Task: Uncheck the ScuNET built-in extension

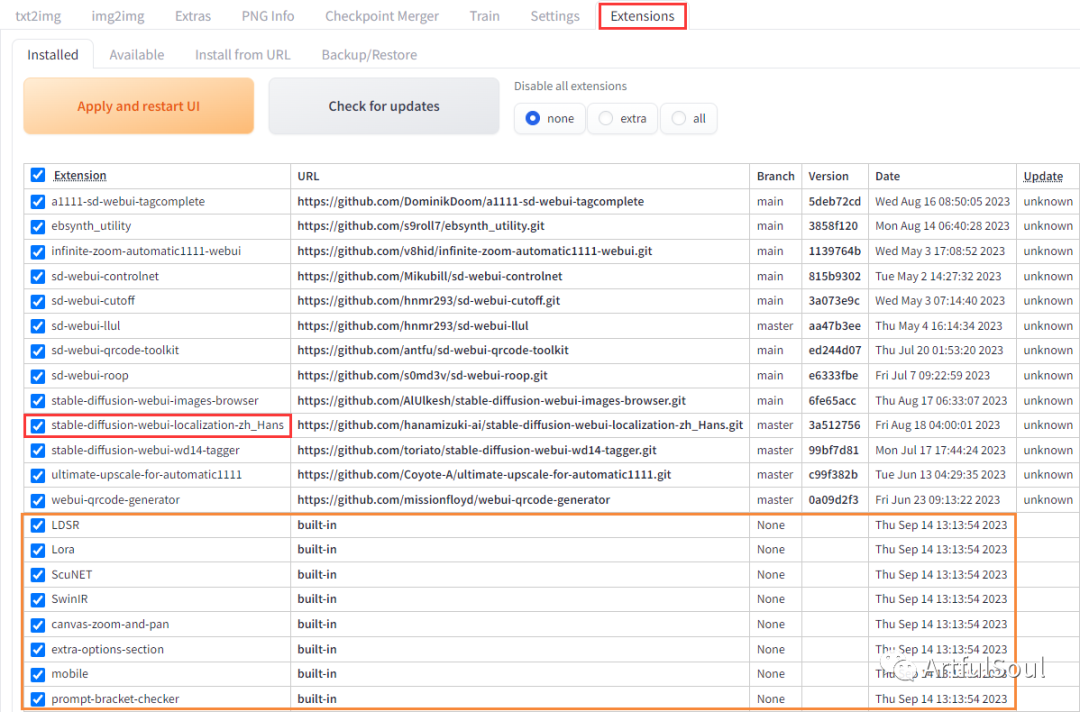Action: (x=38, y=575)
